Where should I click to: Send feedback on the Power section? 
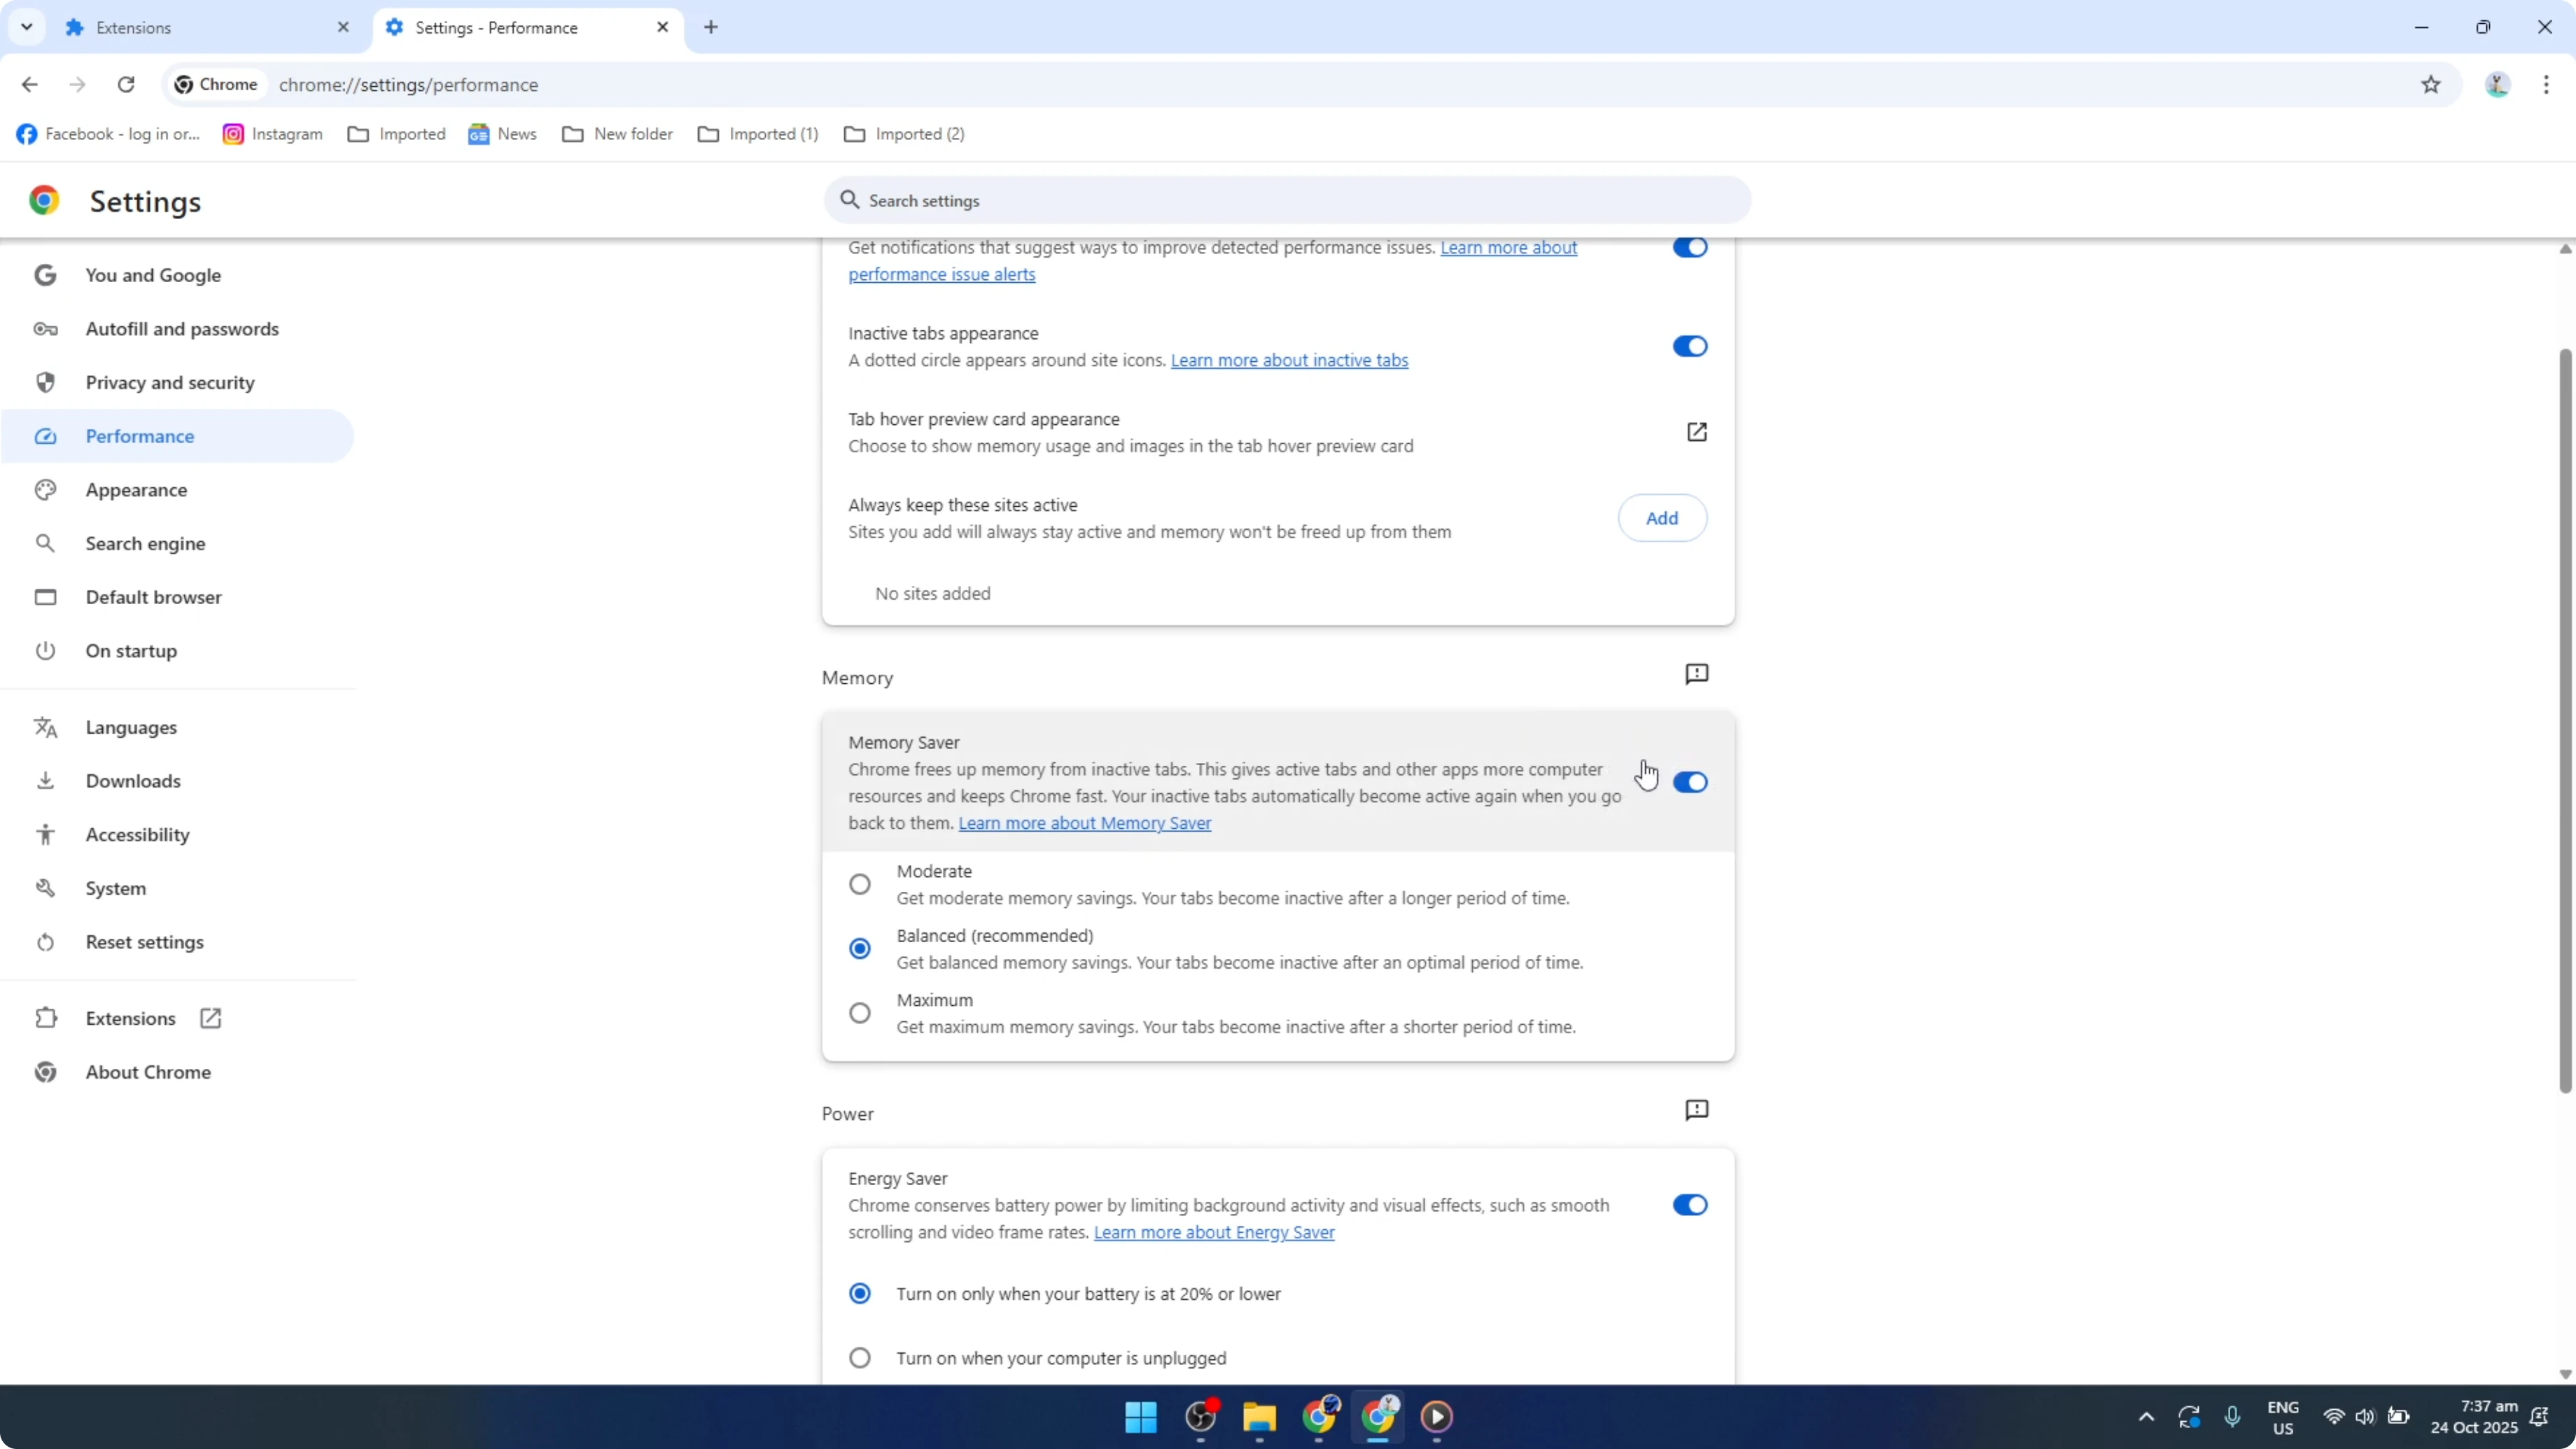(x=1697, y=1110)
